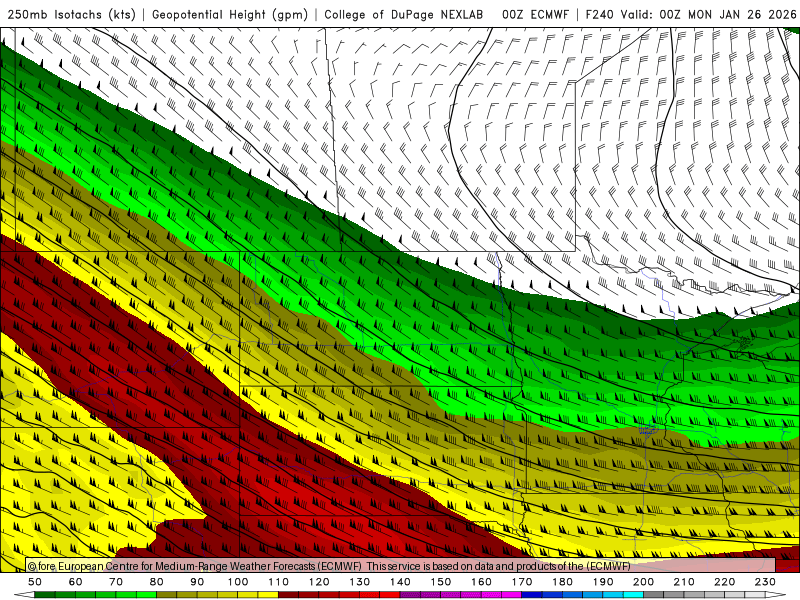The image size is (800, 600).
Task: Click the legend label '140'
Action: point(400,582)
